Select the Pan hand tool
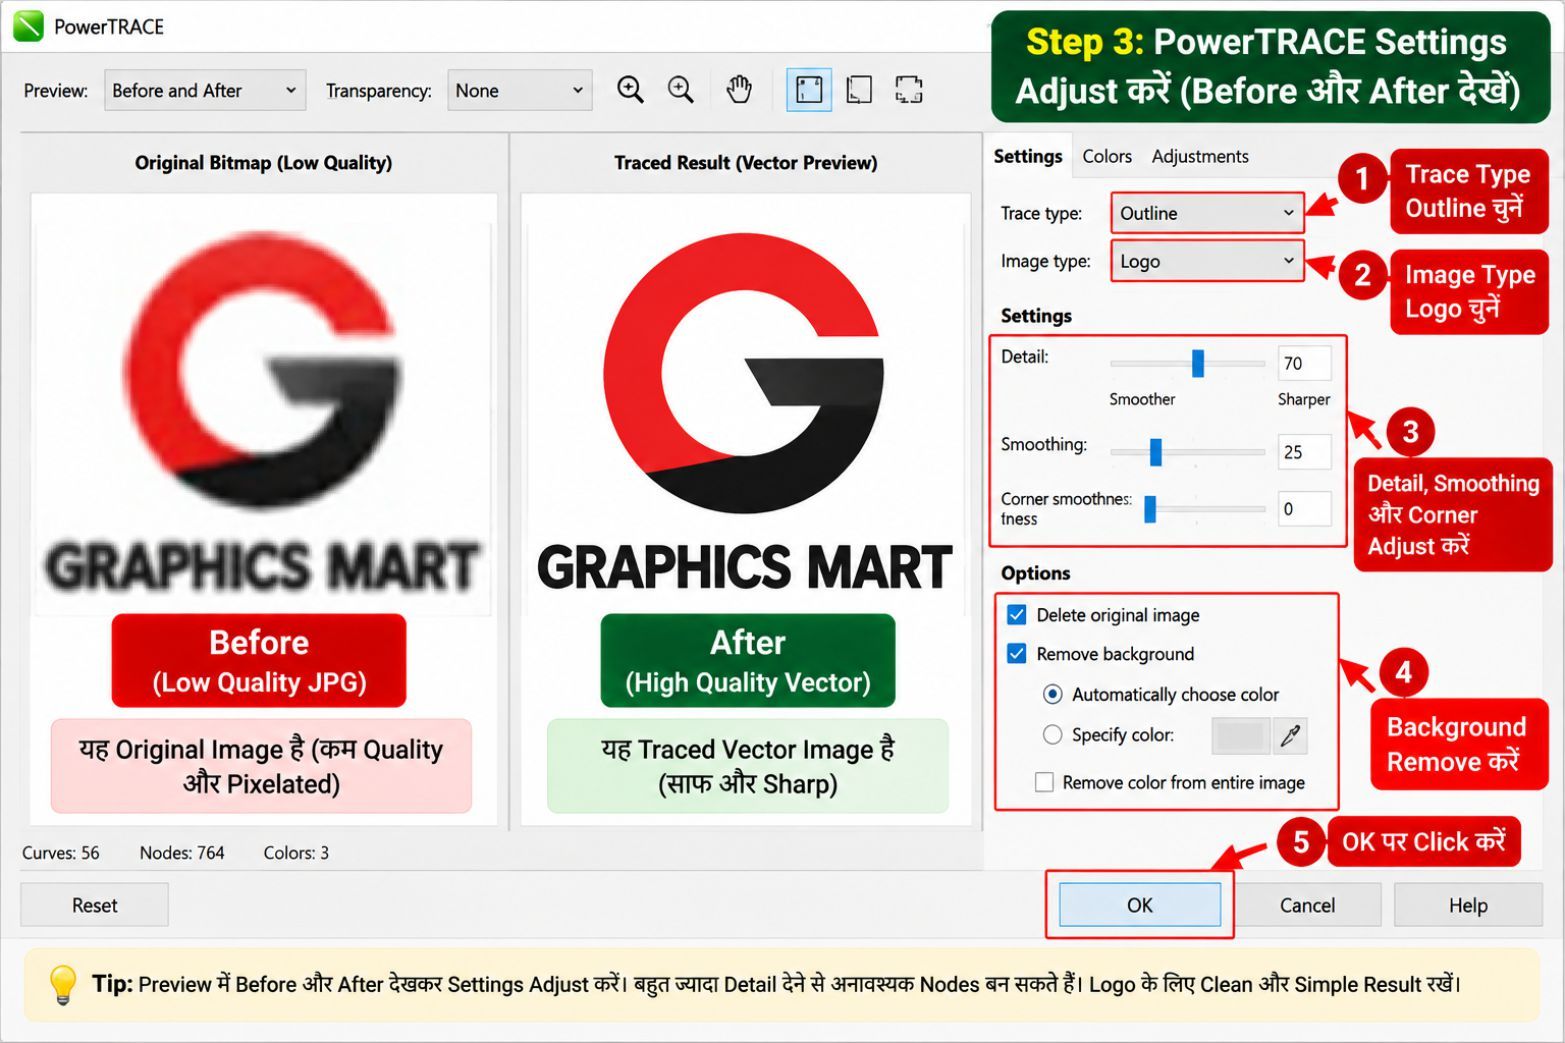 pyautogui.click(x=739, y=90)
